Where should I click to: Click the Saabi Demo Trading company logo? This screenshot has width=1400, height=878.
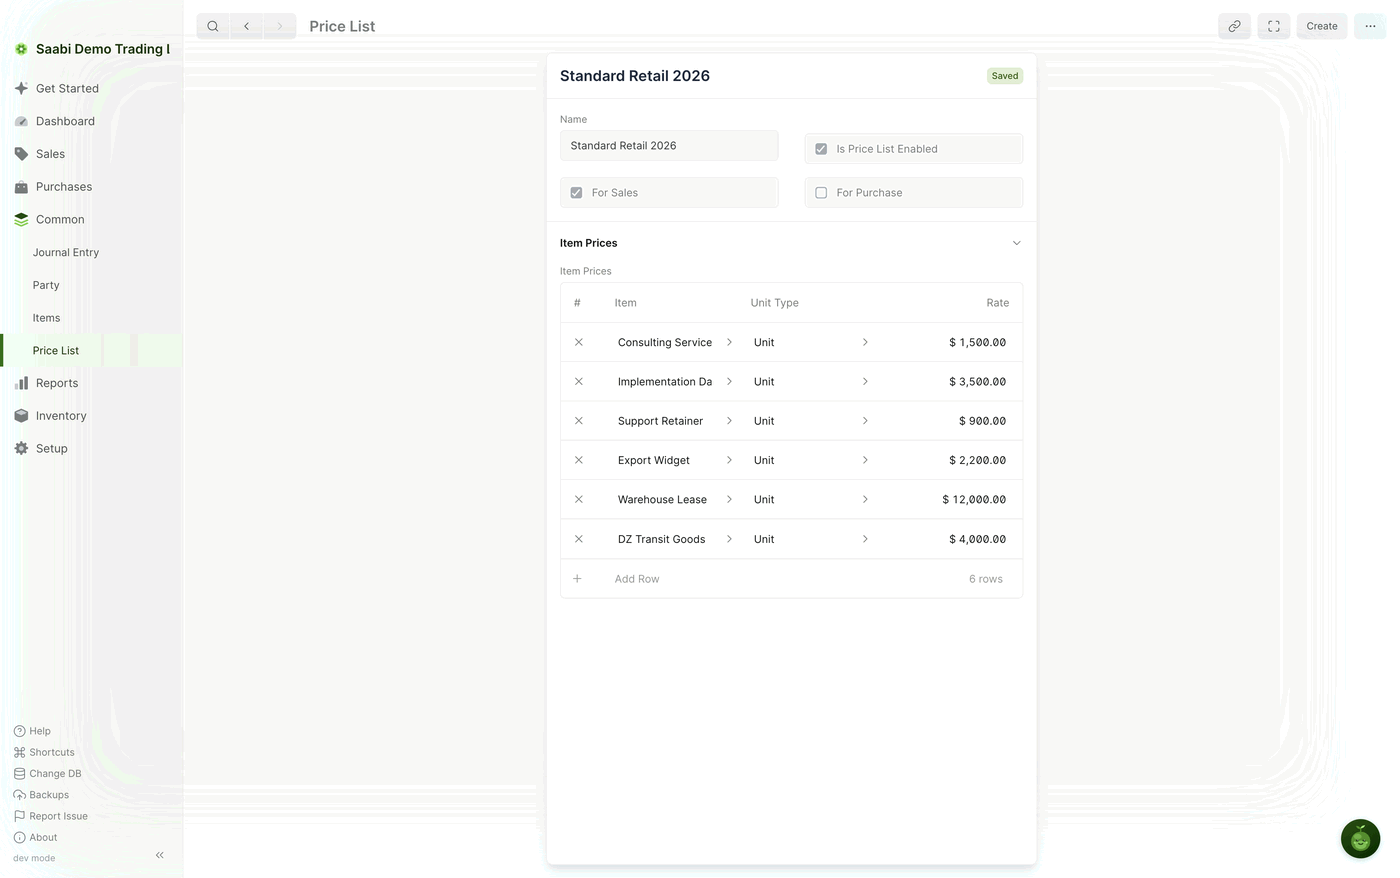click(x=21, y=49)
